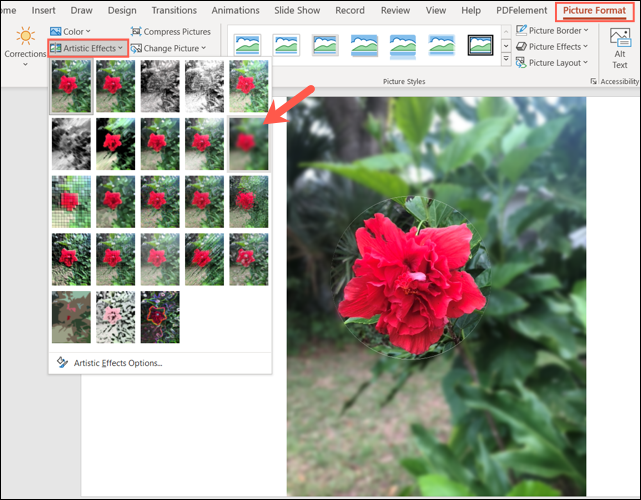Expand the Picture Layout options

click(x=554, y=62)
